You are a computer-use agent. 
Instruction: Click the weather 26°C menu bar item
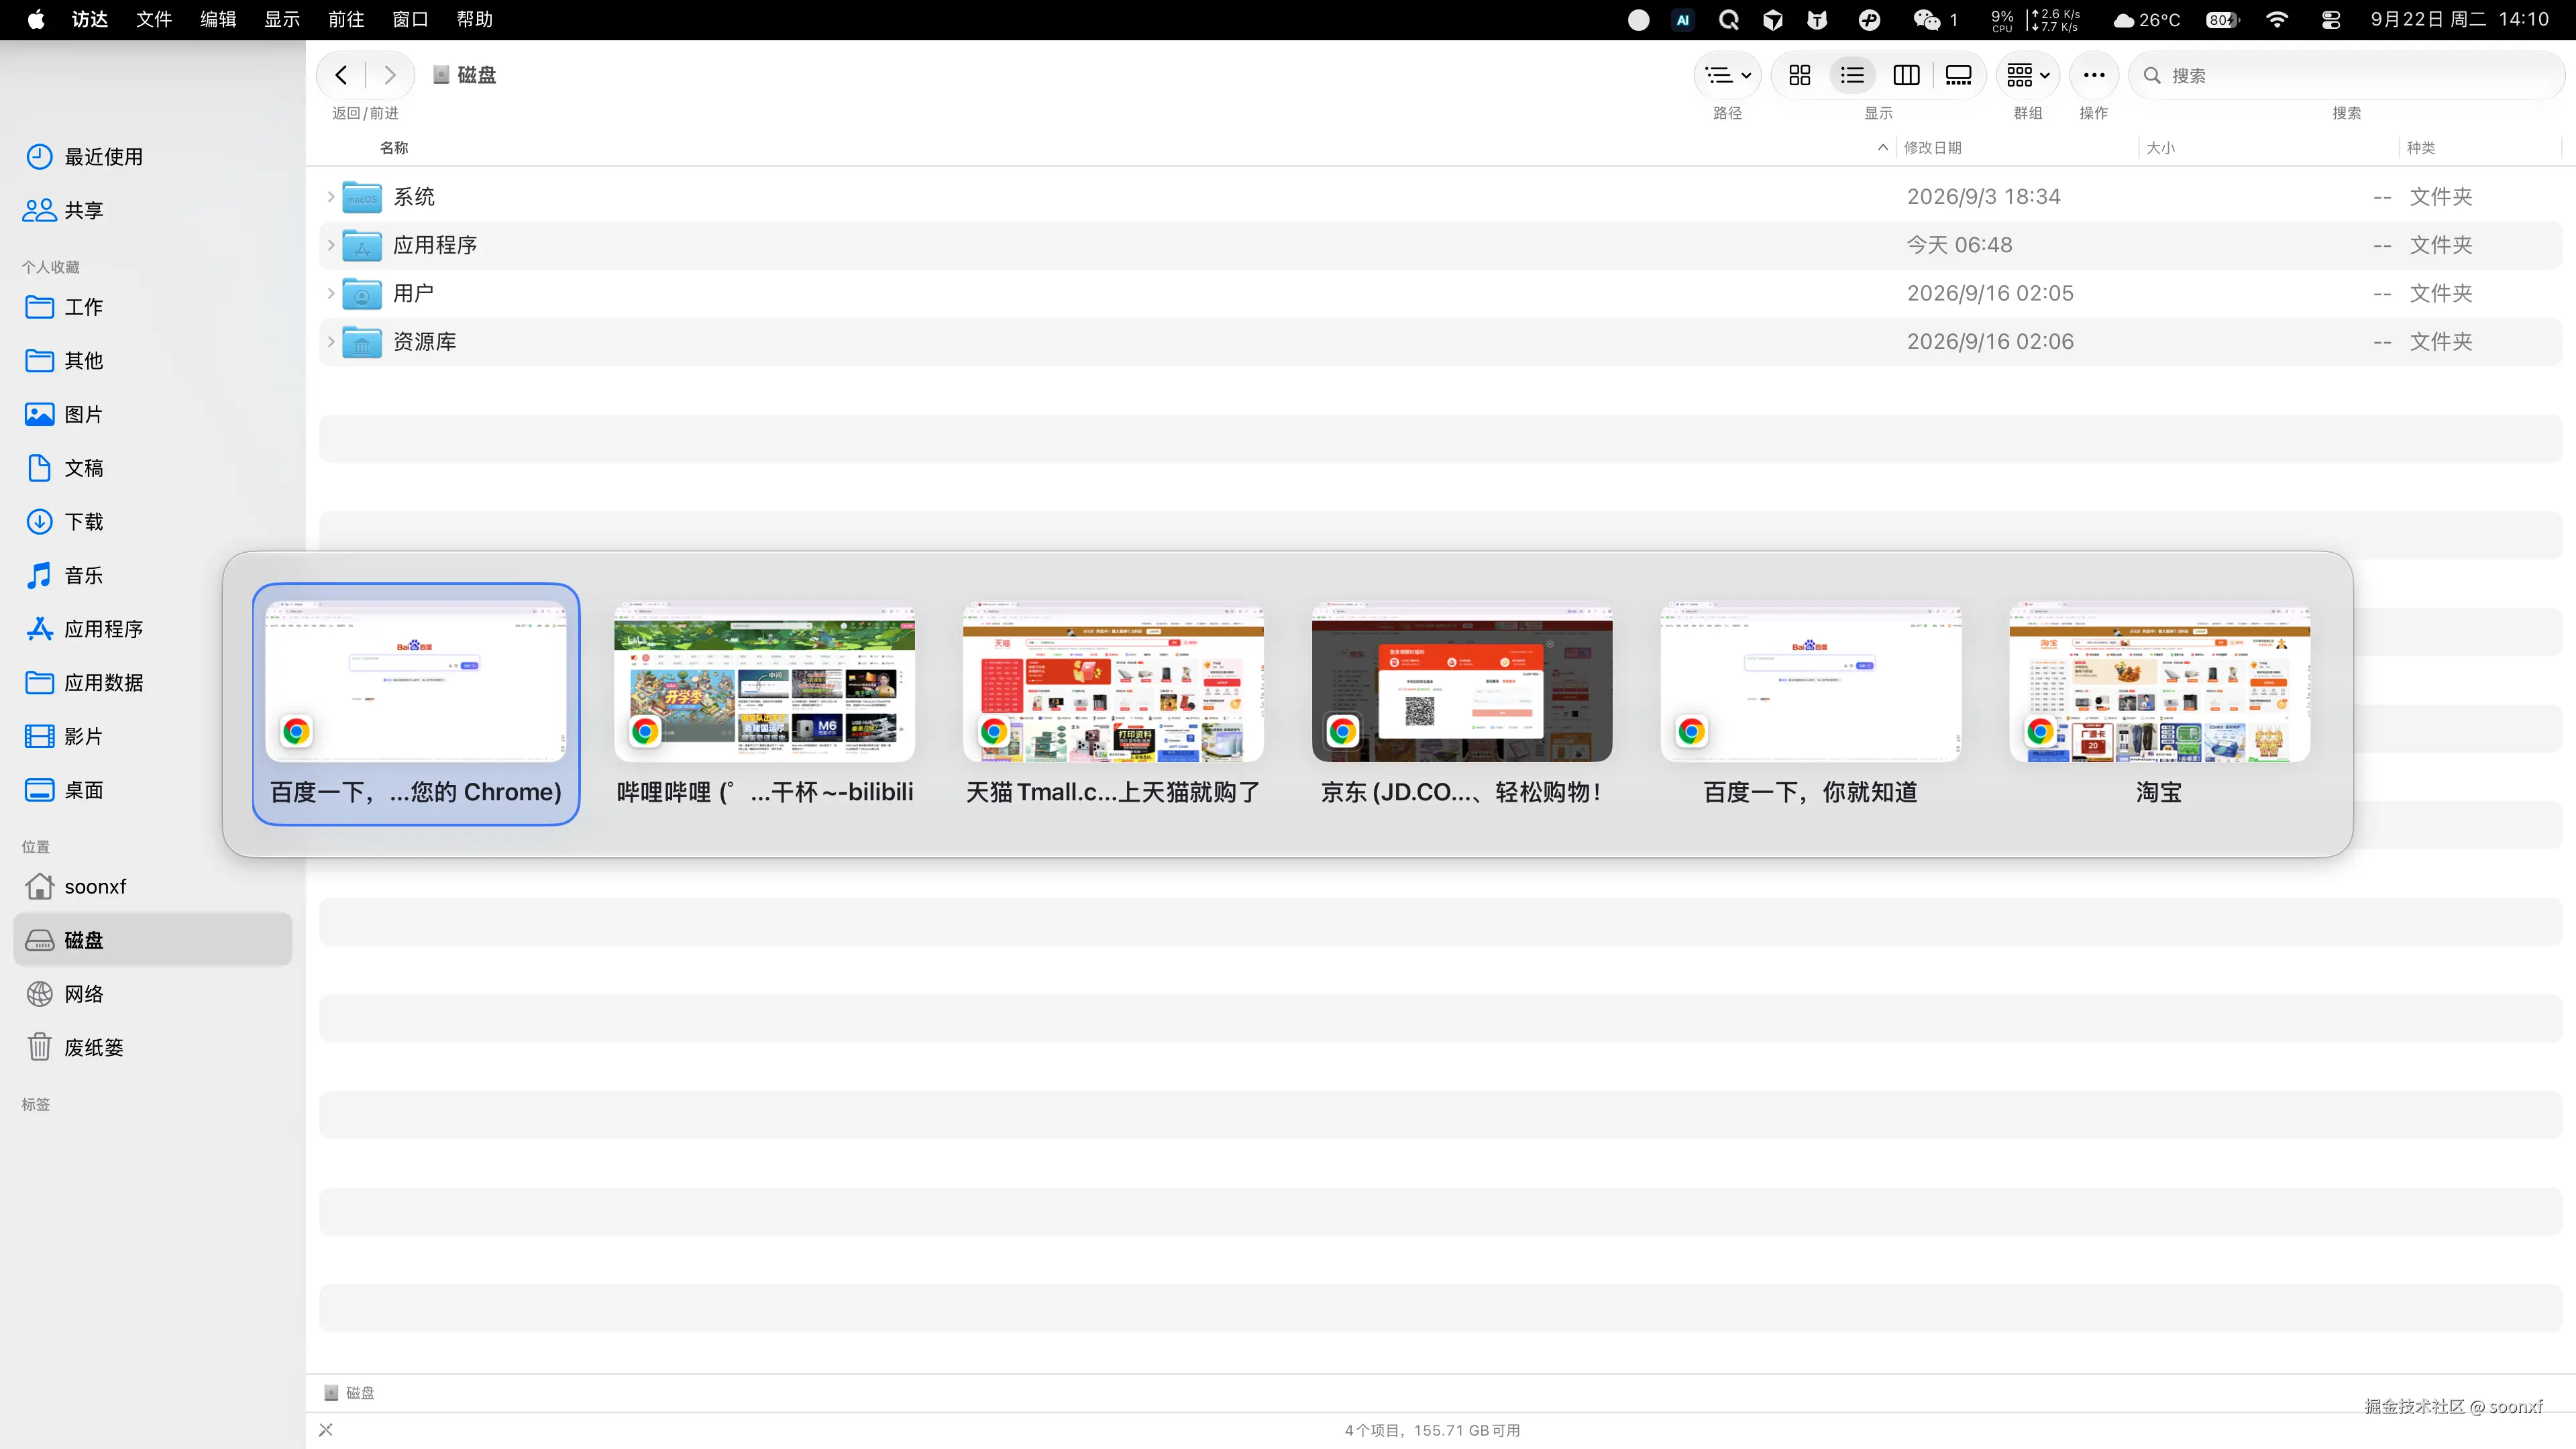pos(2146,20)
